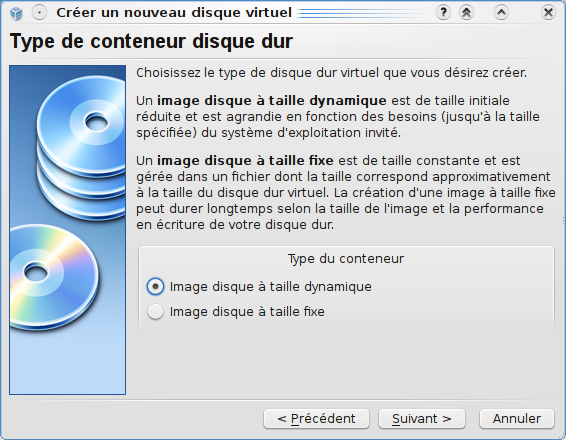Continue with the Suivant button
Viewport: 566px width, 440px height.
[422, 419]
